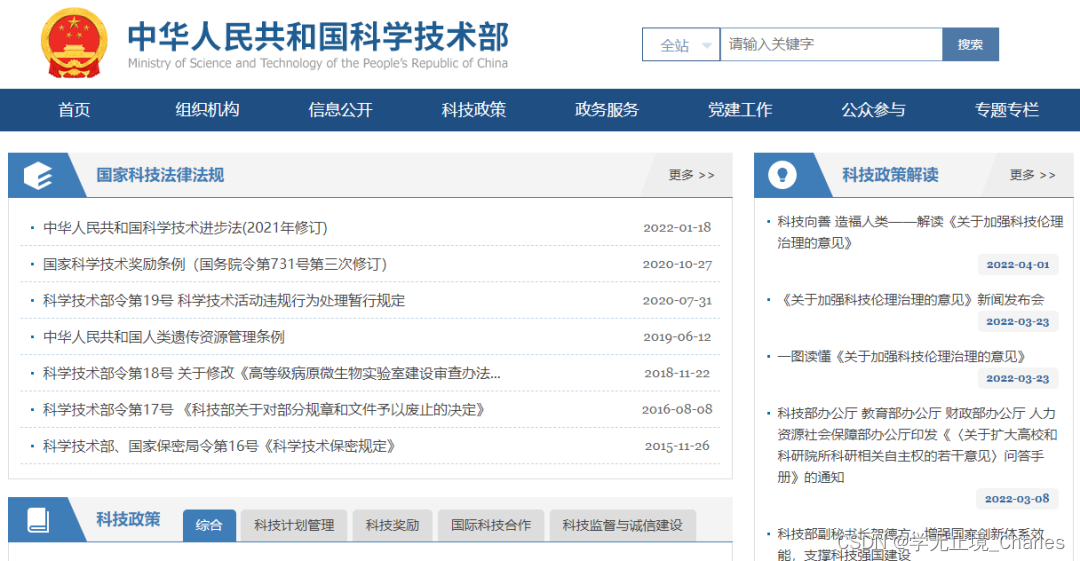Click the 国家科技法律法规 section heading
This screenshot has height=561, width=1080.
pos(160,175)
